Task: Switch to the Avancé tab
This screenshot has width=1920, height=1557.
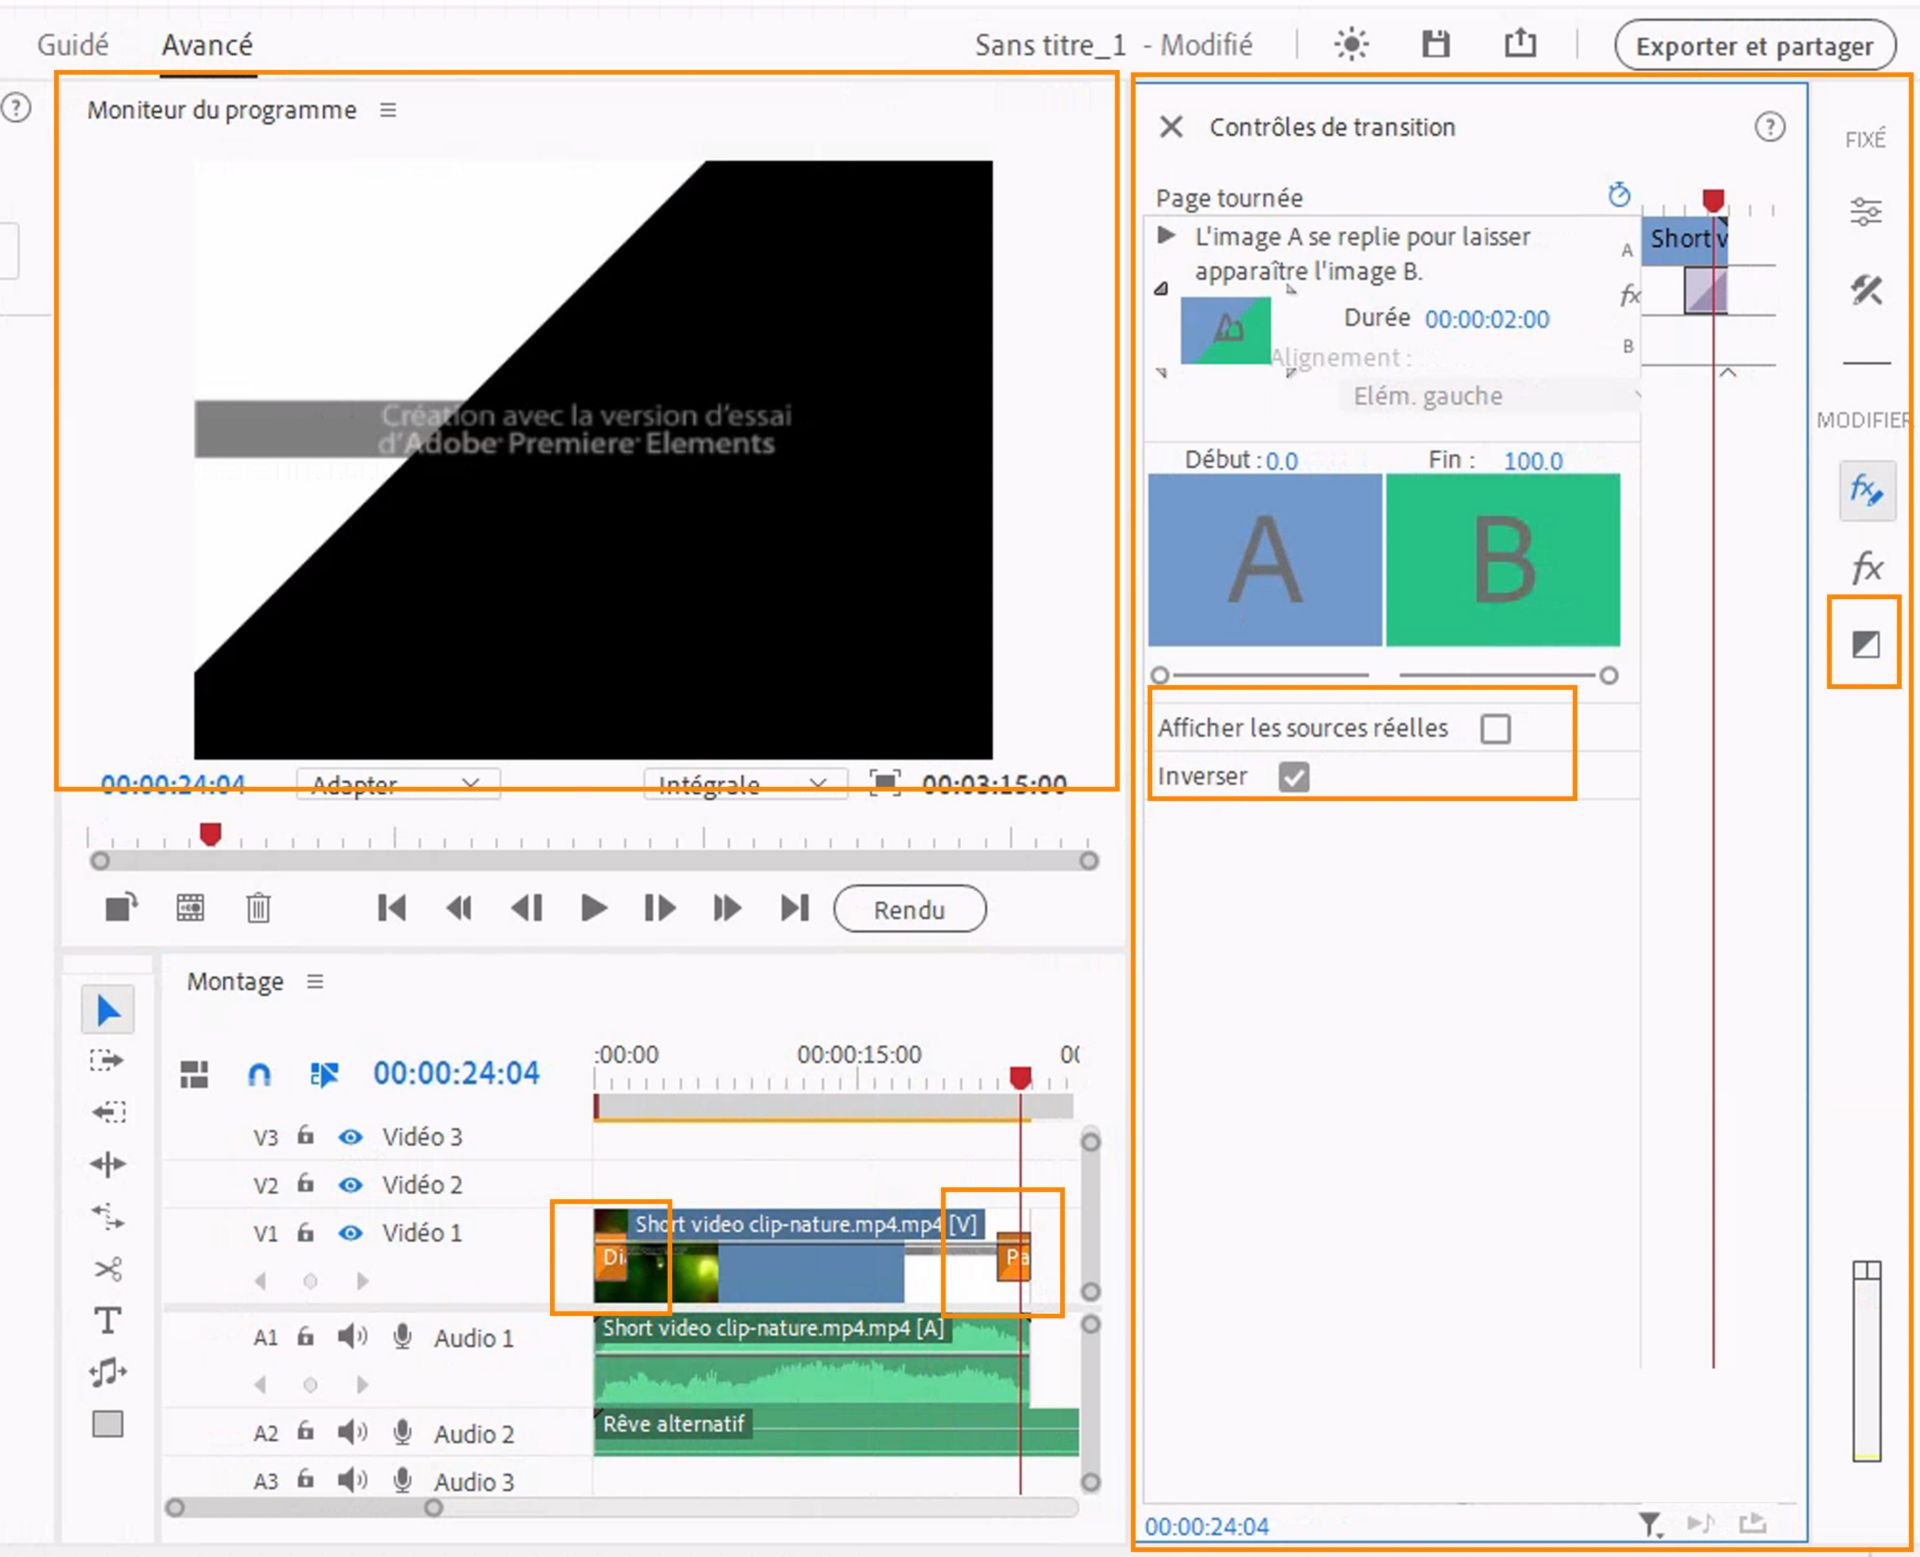Action: [207, 45]
